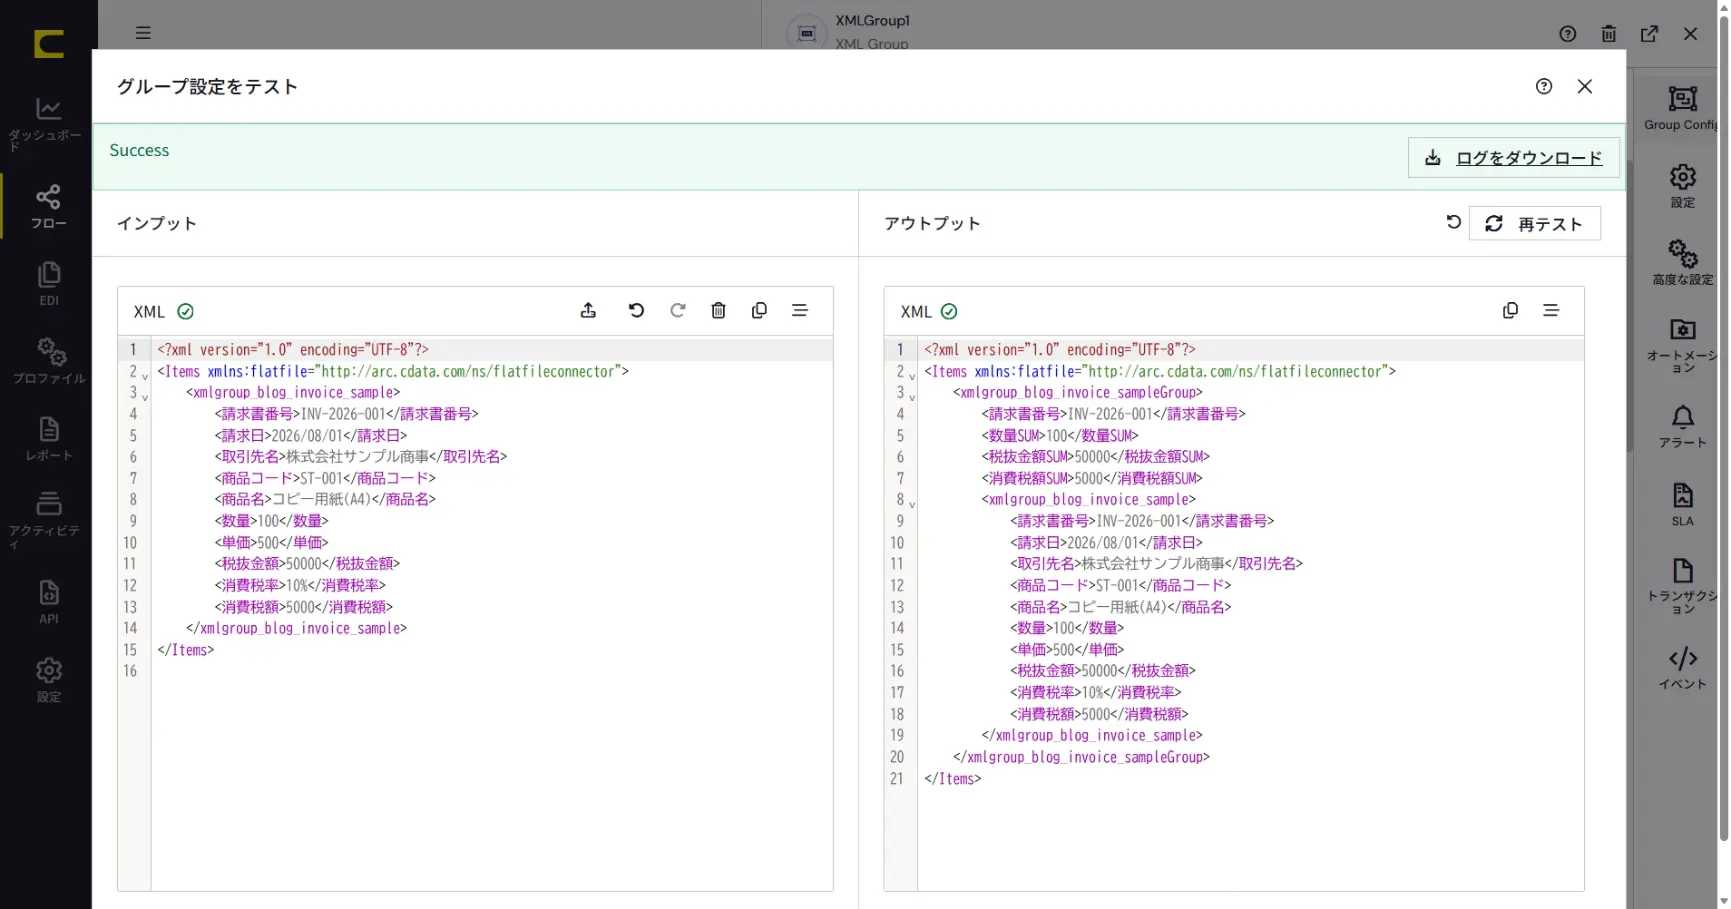This screenshot has width=1731, height=909.
Task: Click output closing xmlgroup_blog_invoice_sampleGroup tag
Action: [1081, 758]
